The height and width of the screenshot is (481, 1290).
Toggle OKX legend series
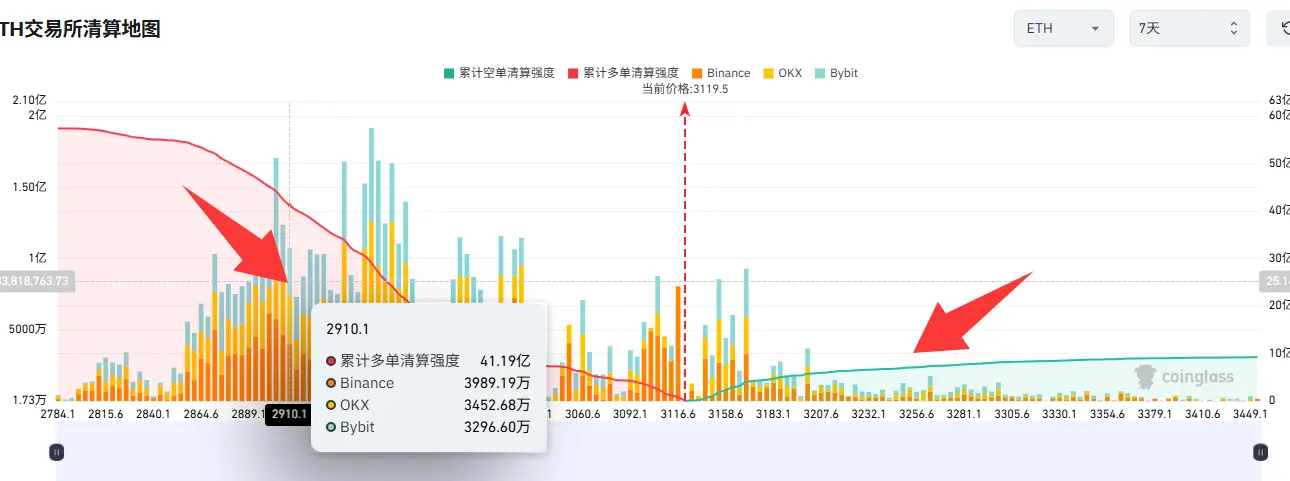click(x=782, y=73)
